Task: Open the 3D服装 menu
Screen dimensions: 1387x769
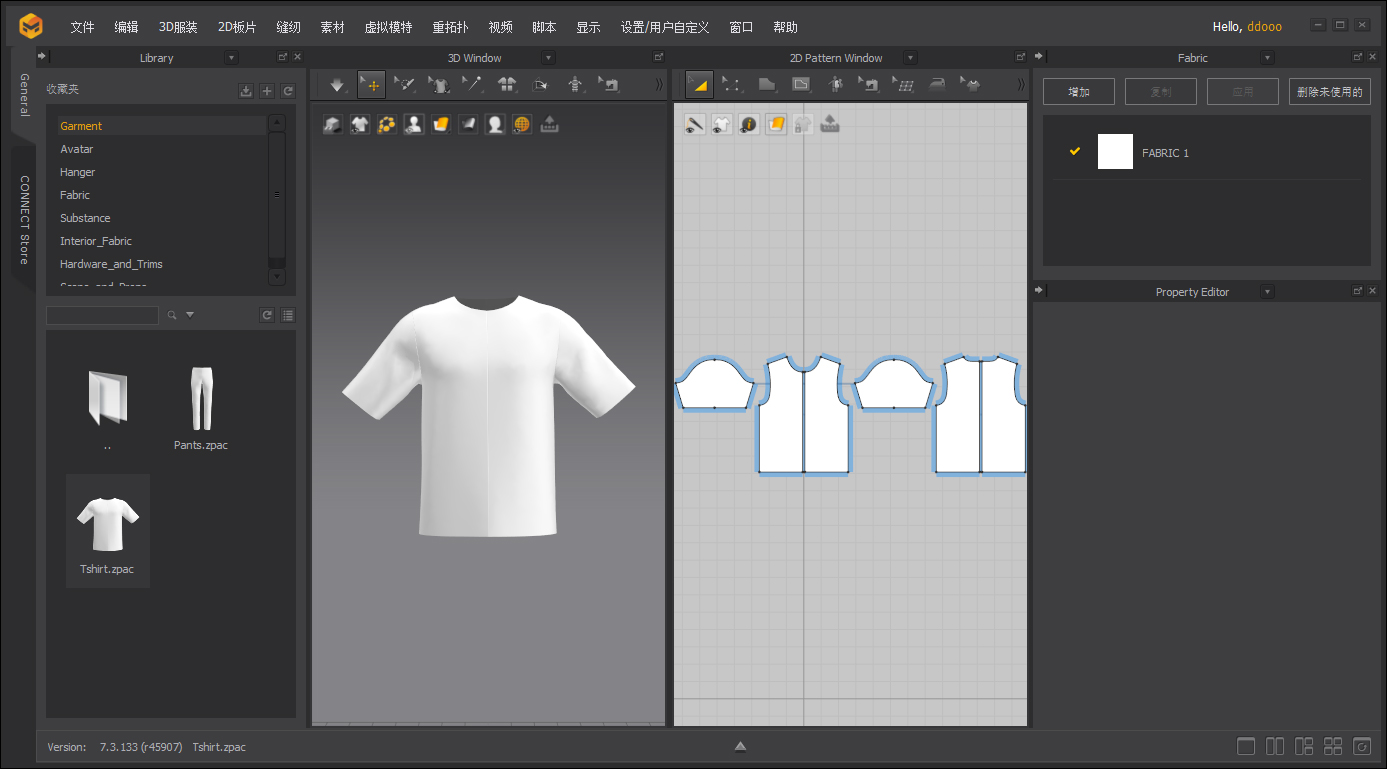Action: point(178,27)
